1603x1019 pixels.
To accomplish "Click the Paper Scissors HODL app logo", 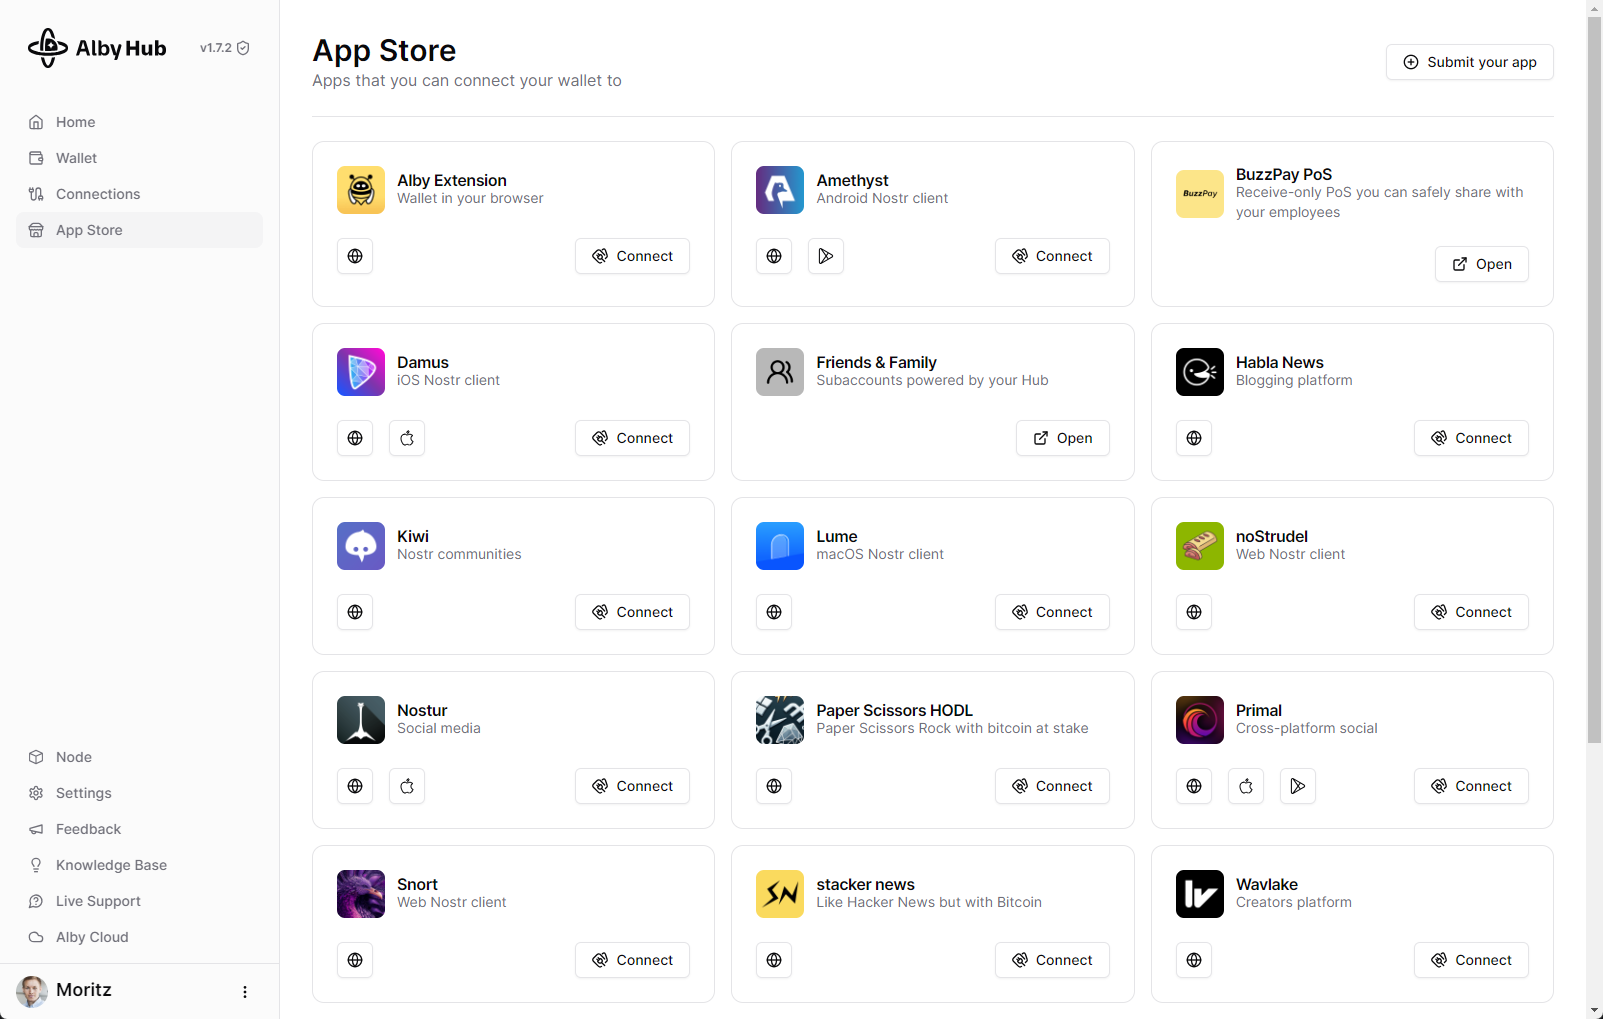I will [x=780, y=720].
